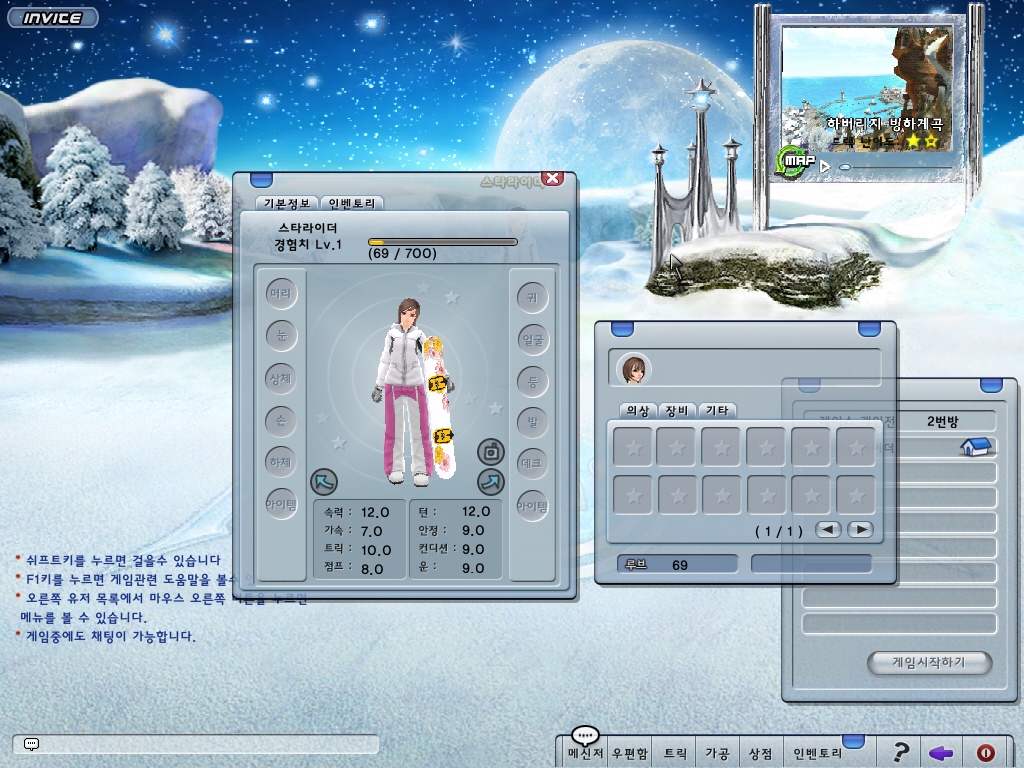Switch to the 기본정보 tab

point(287,203)
